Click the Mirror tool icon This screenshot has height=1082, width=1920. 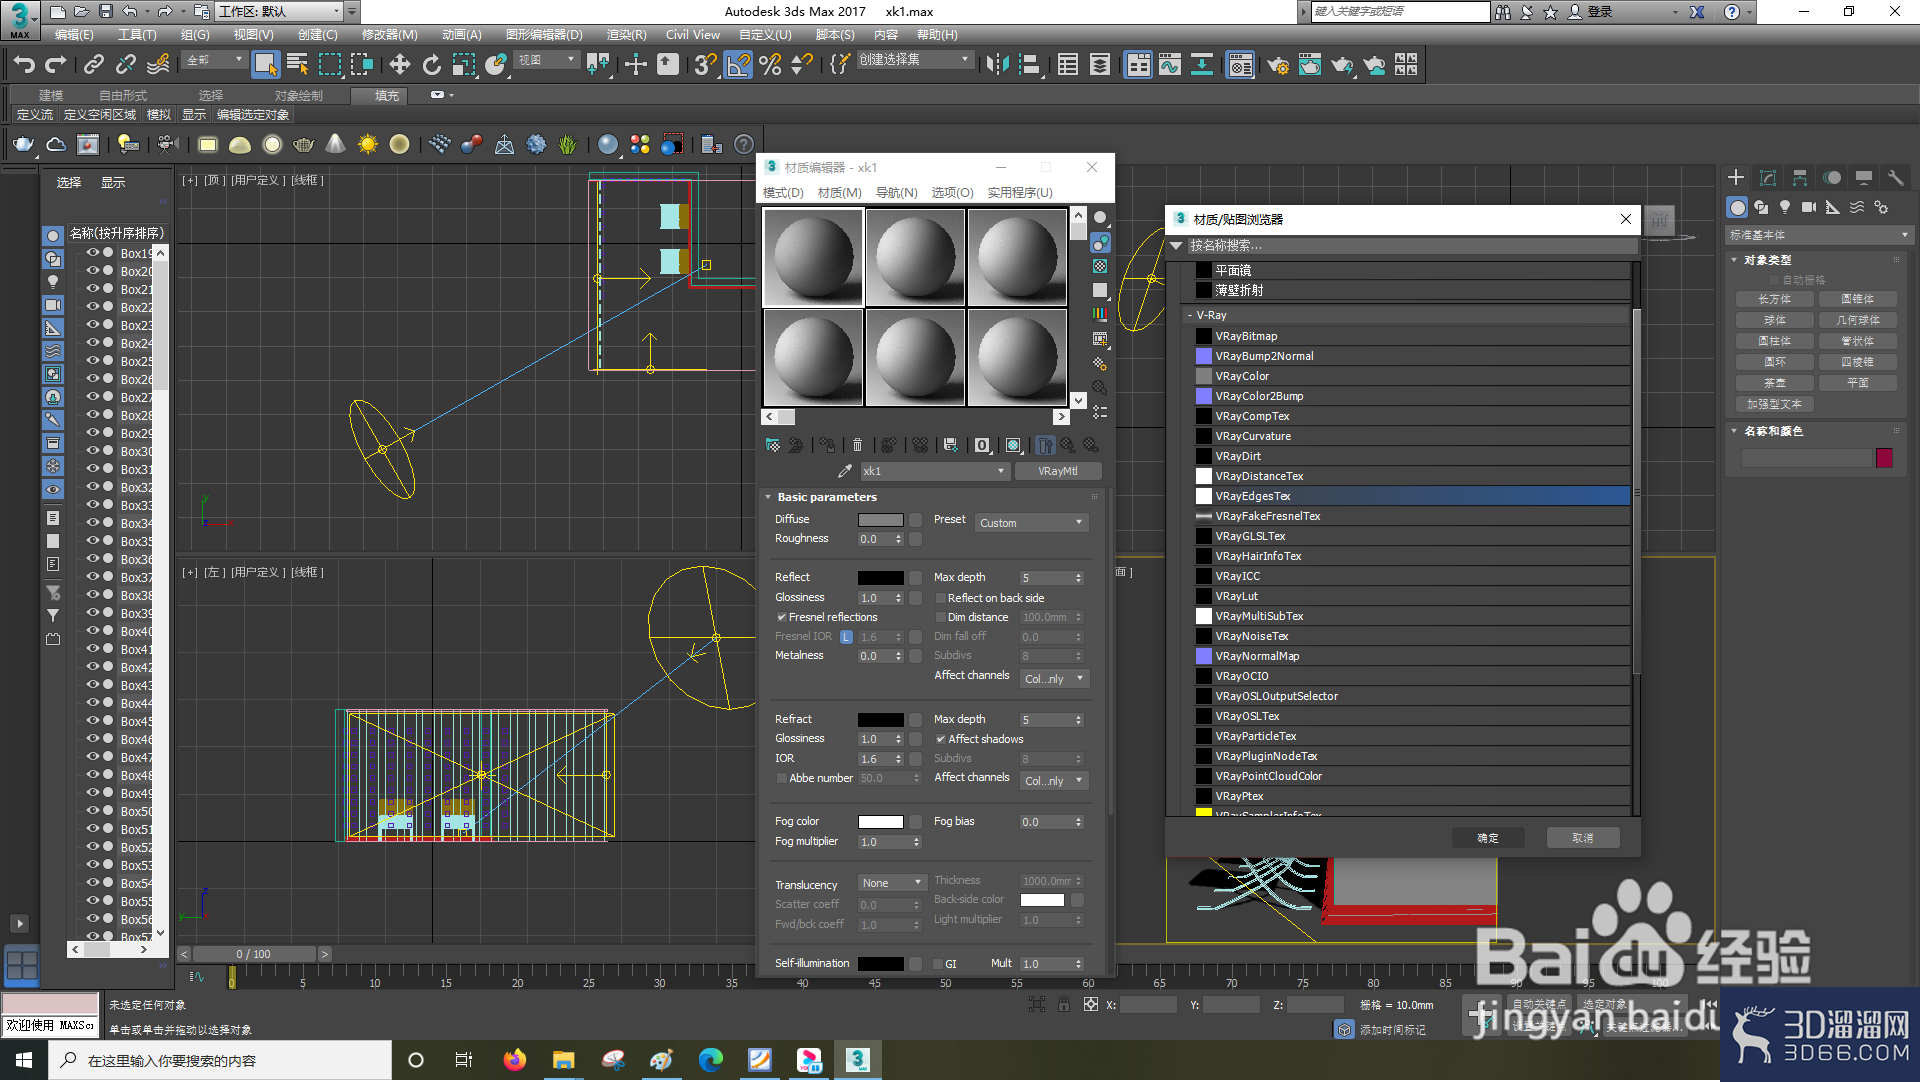pos(997,65)
